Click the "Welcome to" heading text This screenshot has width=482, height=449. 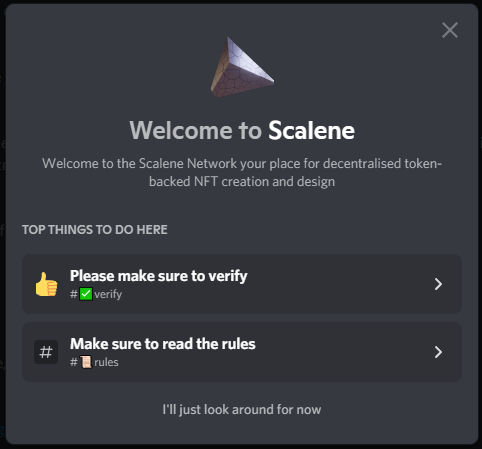196,130
